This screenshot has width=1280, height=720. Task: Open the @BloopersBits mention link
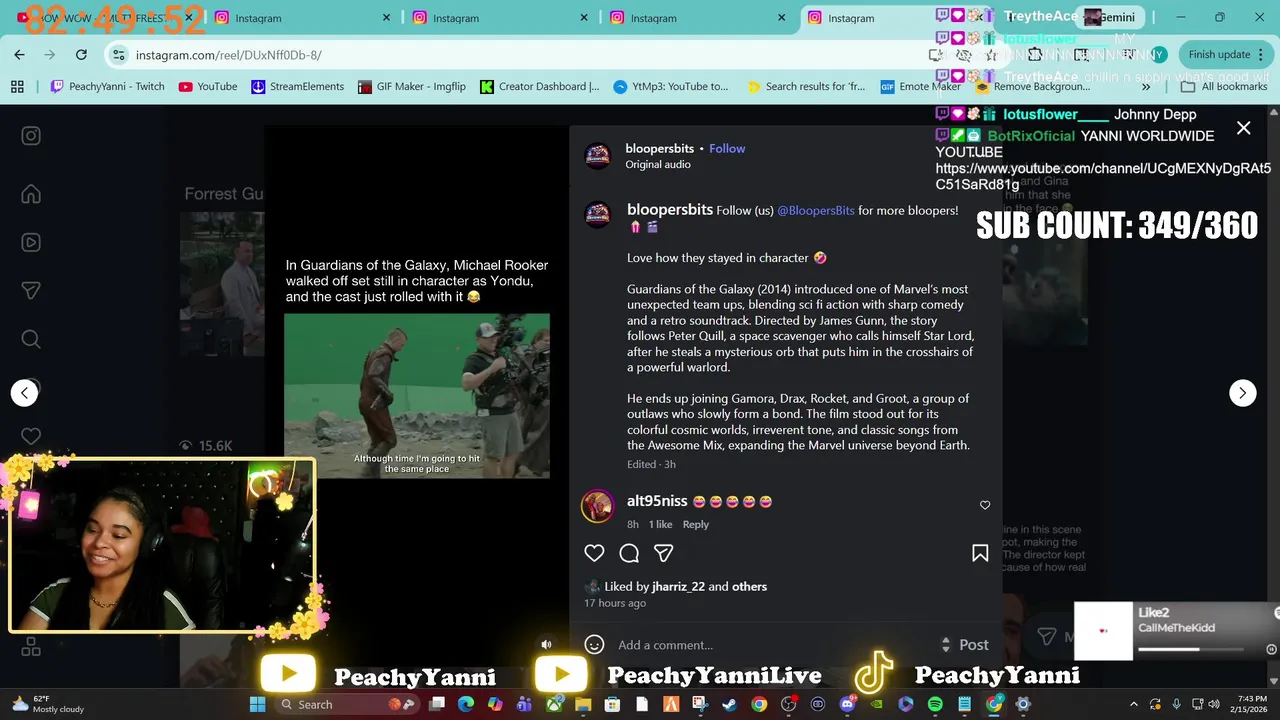coord(816,210)
